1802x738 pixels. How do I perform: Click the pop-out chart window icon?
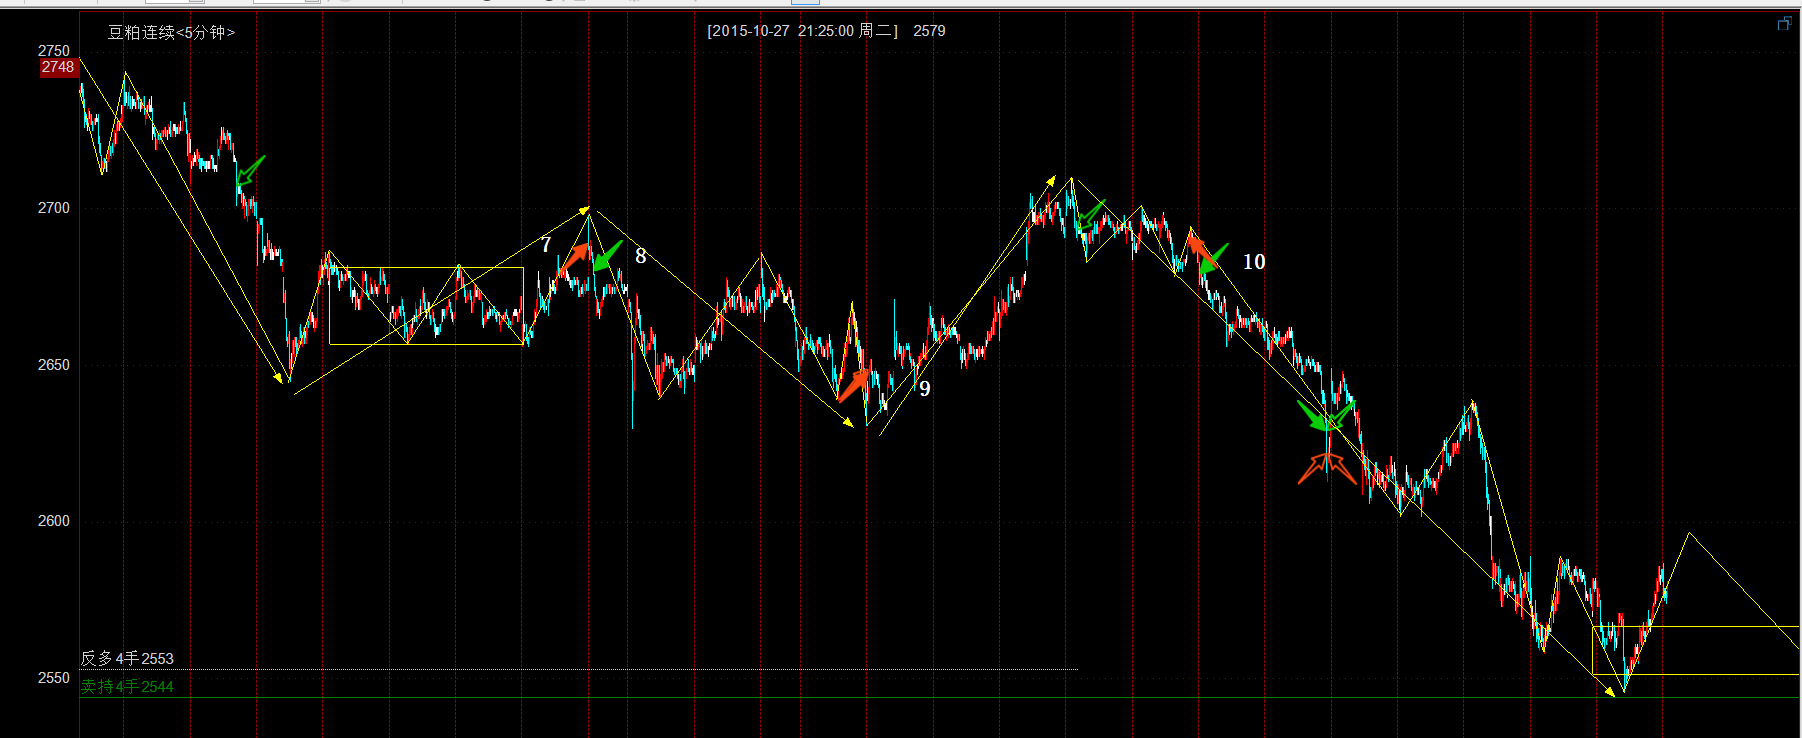[1784, 23]
